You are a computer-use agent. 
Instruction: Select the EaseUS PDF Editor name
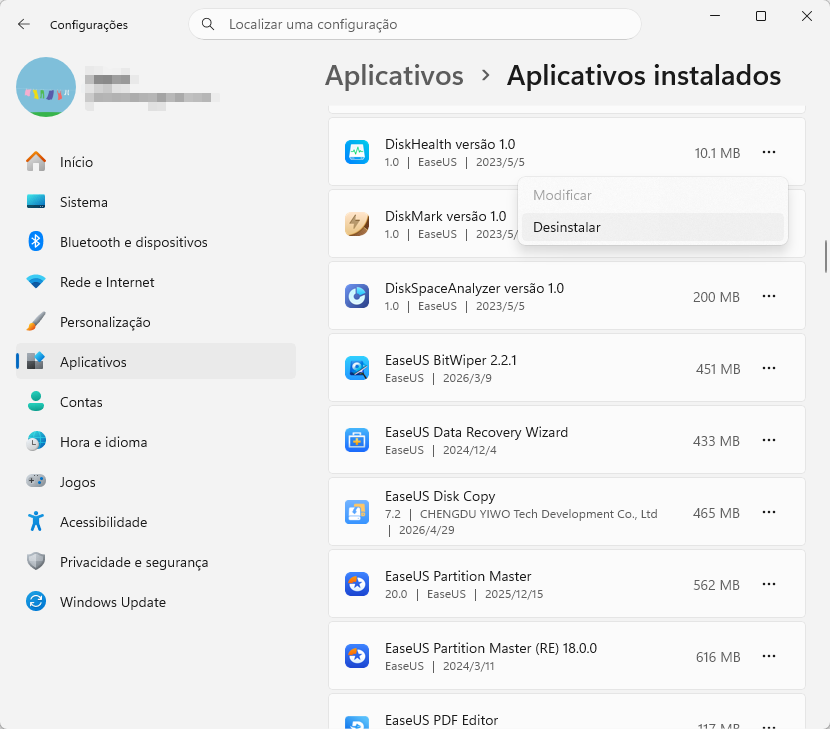pos(441,721)
